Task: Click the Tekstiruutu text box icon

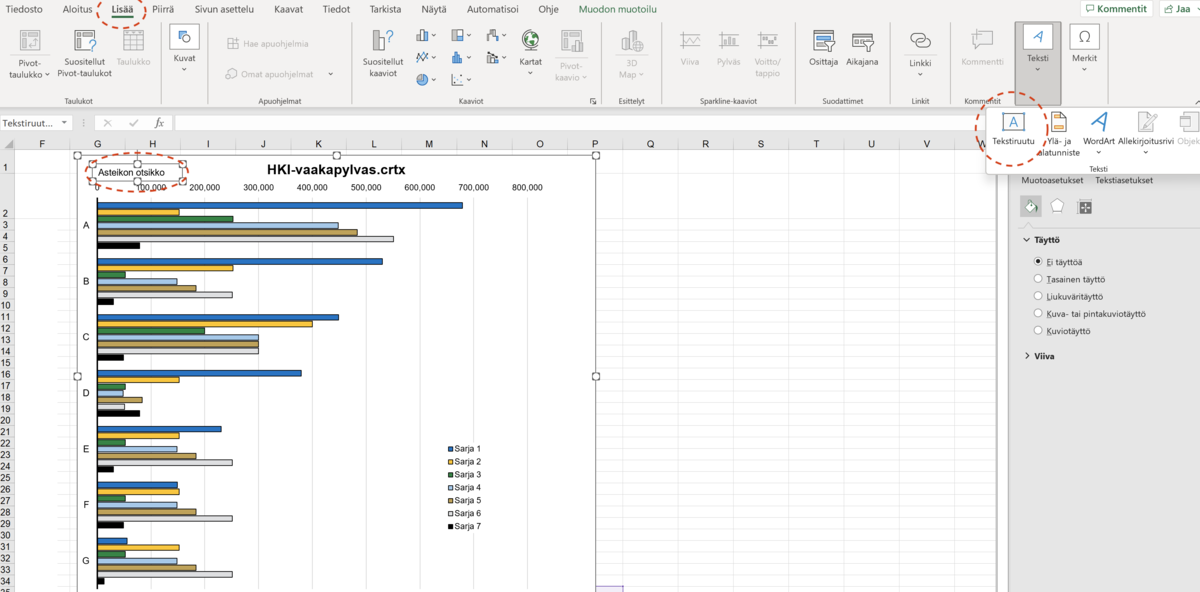Action: [1013, 123]
